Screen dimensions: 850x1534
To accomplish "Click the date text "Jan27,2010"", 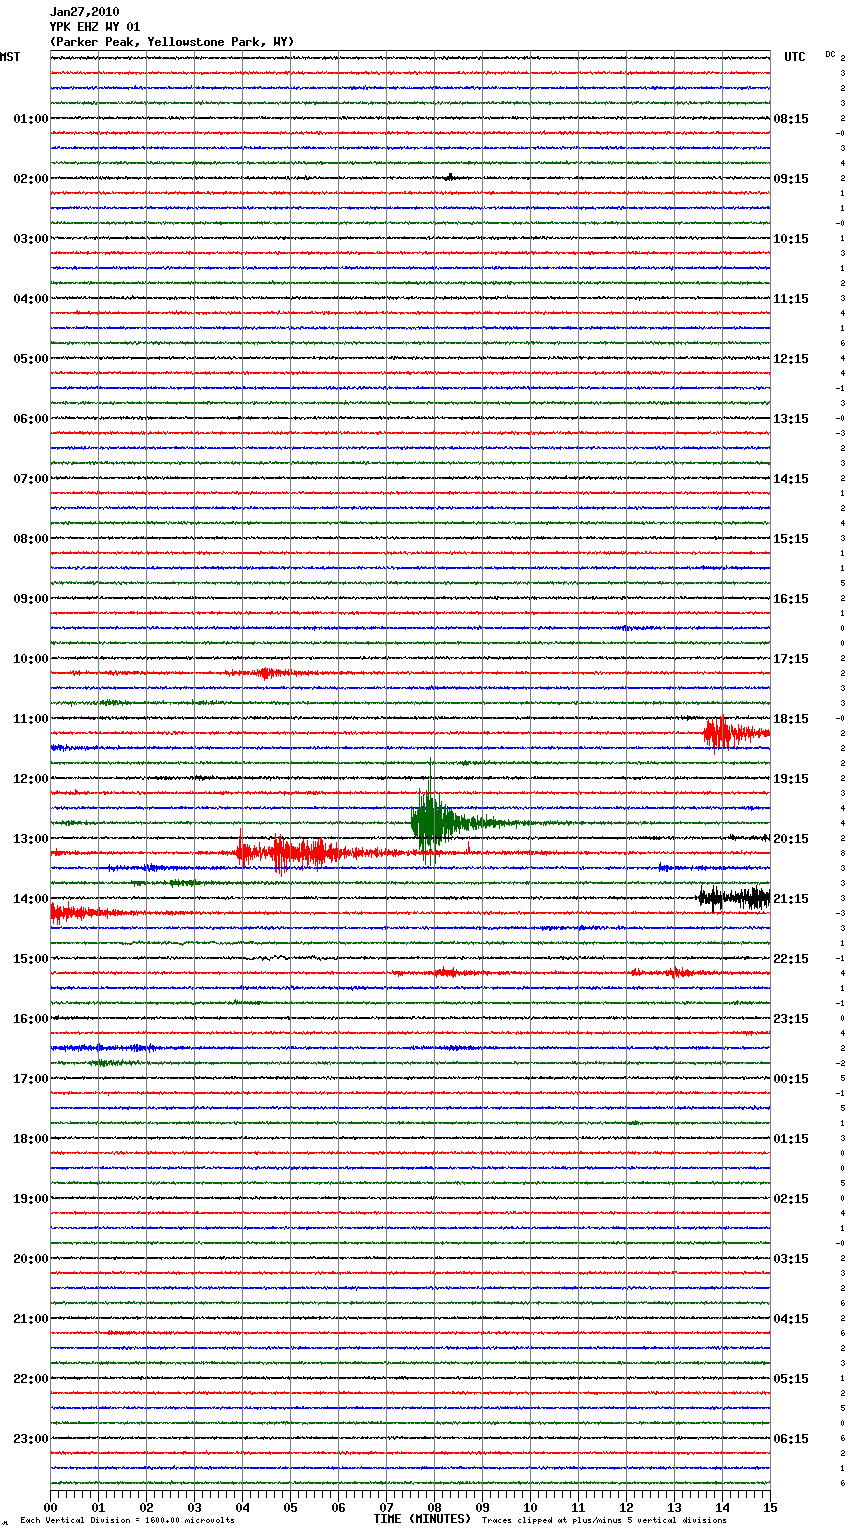I will 84,12.
